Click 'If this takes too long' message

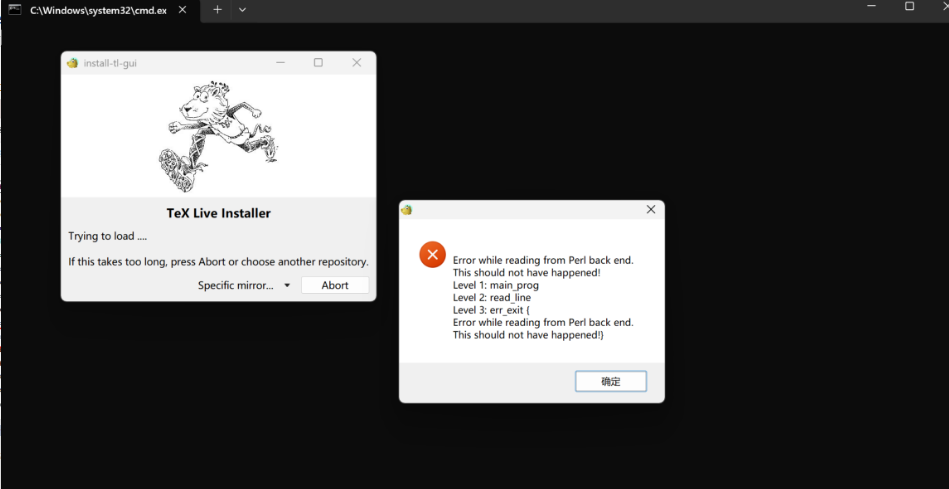pos(218,262)
